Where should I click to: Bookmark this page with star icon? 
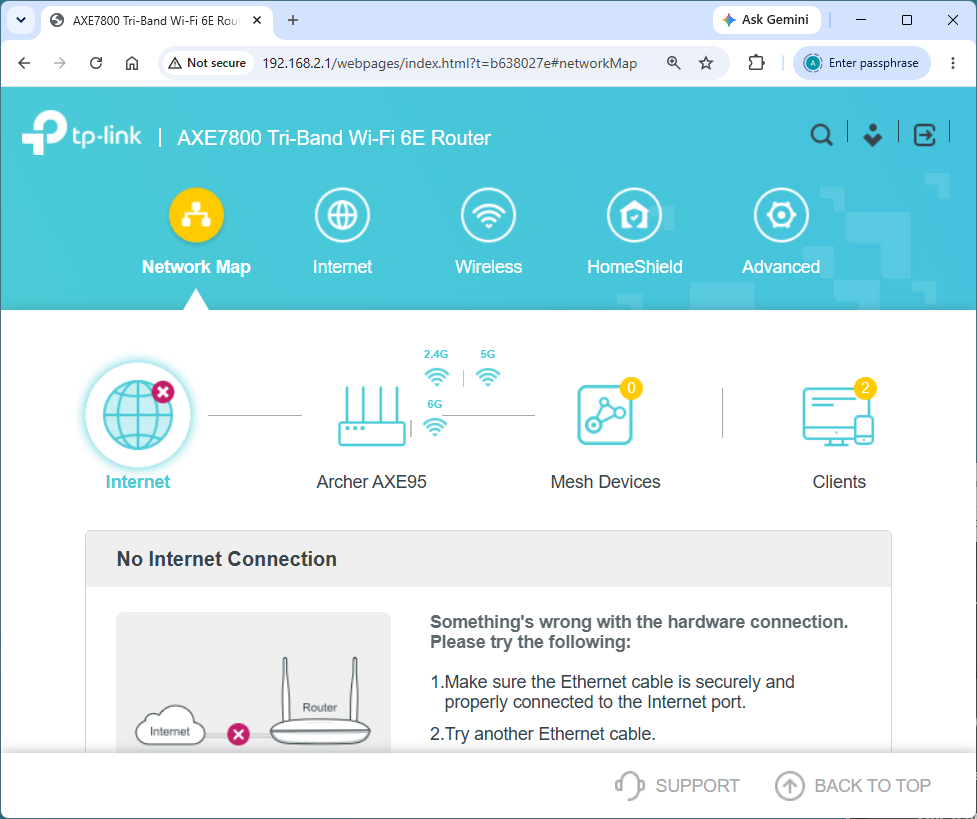tap(705, 63)
